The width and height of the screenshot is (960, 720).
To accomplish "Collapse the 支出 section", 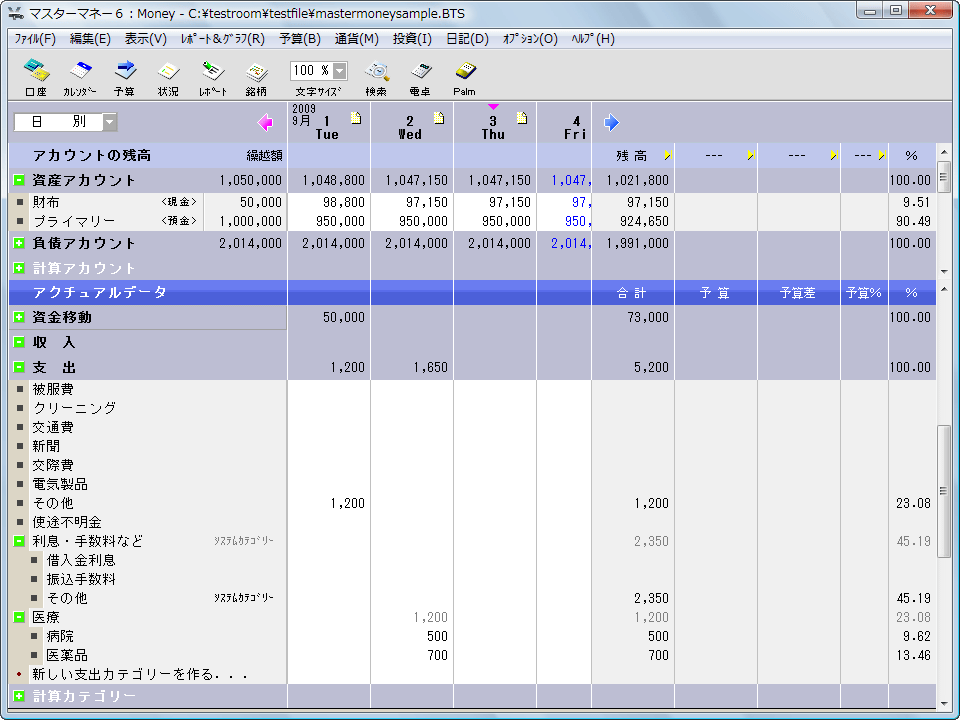I will (x=19, y=367).
